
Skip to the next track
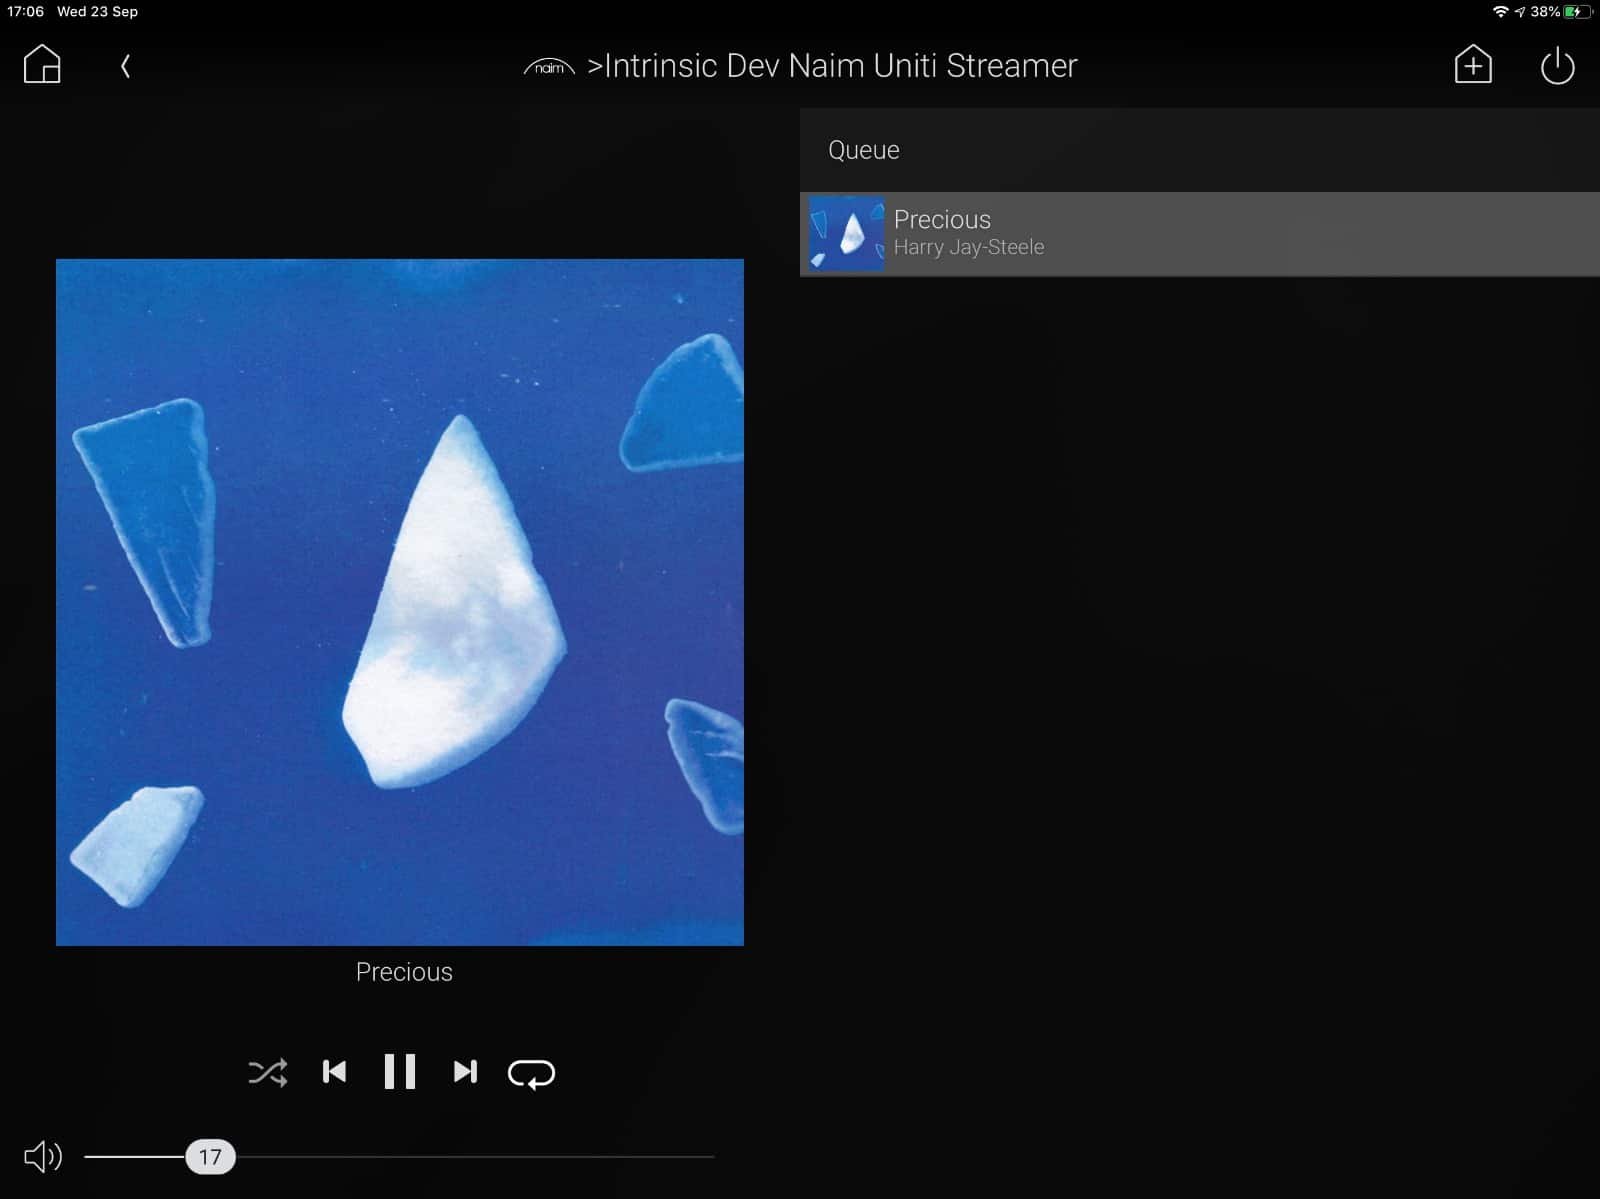click(465, 1072)
